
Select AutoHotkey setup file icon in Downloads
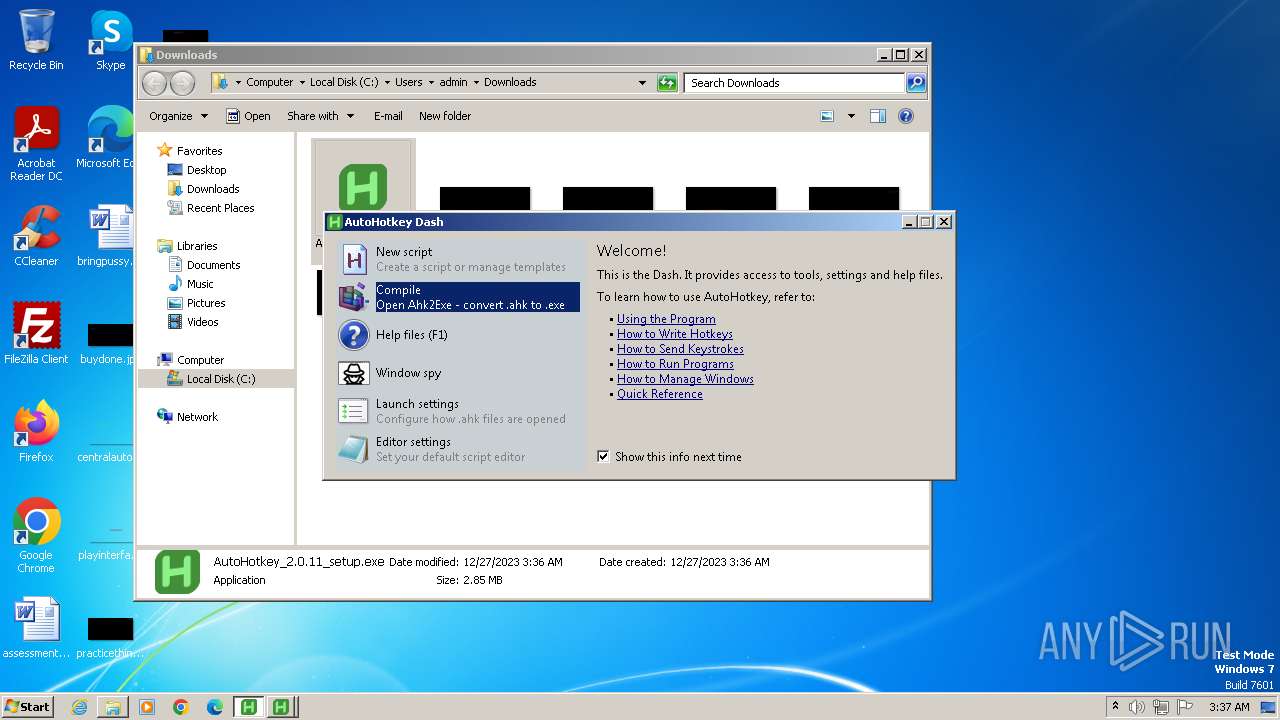362,187
